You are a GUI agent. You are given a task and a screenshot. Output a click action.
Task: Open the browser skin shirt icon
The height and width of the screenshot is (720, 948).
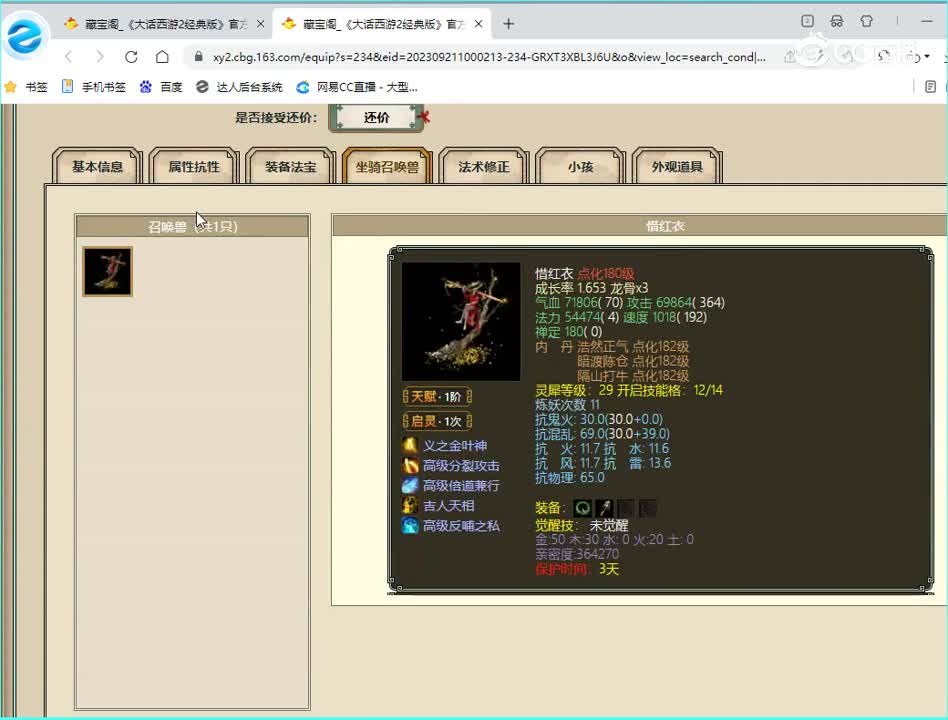(x=866, y=21)
